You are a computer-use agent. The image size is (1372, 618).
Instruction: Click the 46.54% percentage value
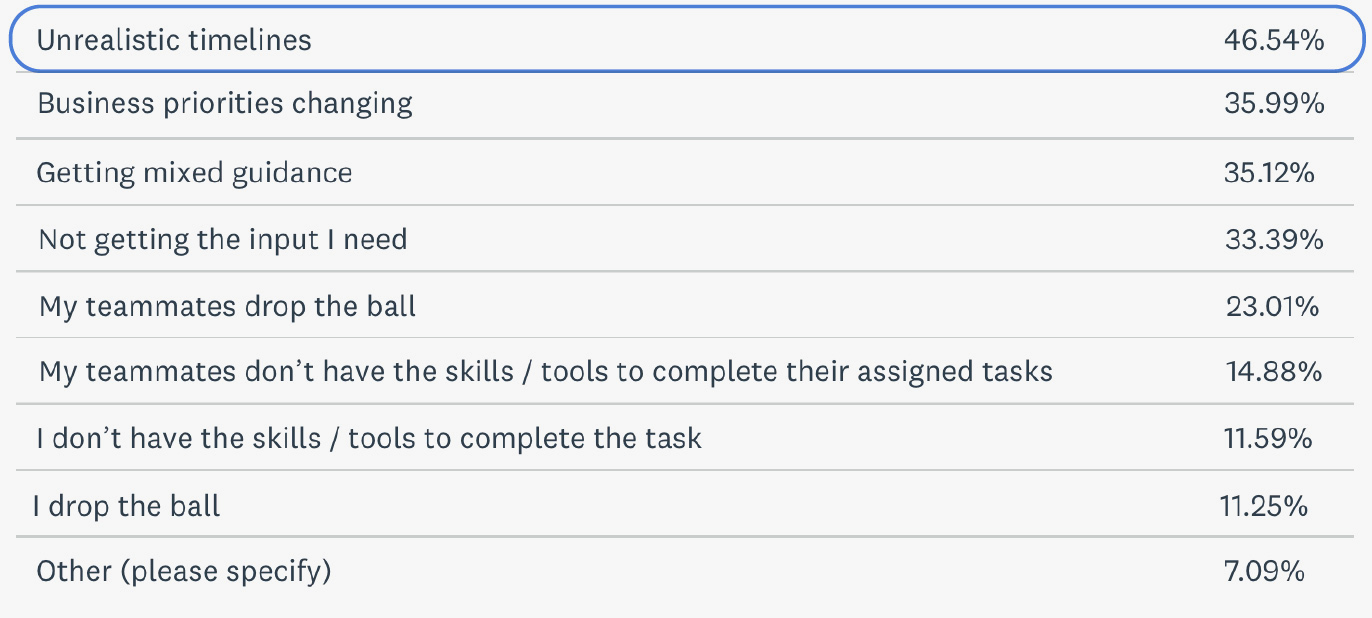pyautogui.click(x=1274, y=40)
